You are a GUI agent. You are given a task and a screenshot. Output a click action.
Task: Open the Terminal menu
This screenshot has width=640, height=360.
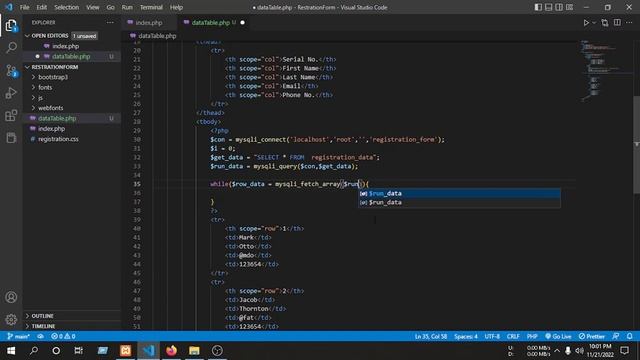click(x=151, y=7)
